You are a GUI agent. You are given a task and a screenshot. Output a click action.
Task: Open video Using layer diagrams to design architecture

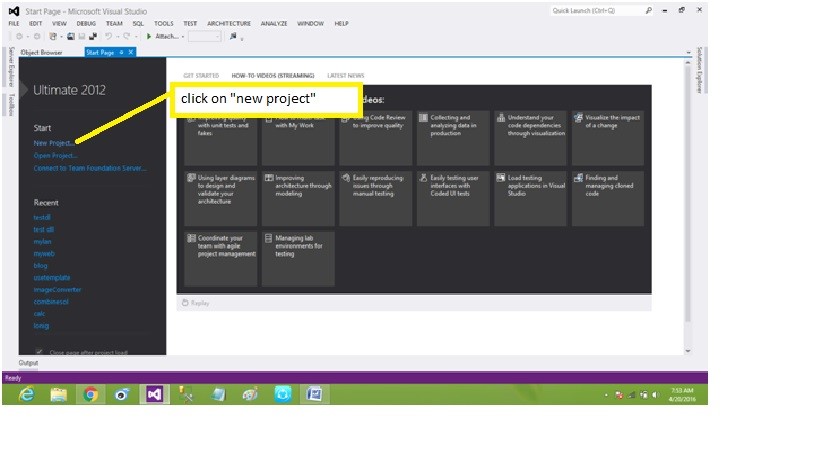[x=220, y=198]
